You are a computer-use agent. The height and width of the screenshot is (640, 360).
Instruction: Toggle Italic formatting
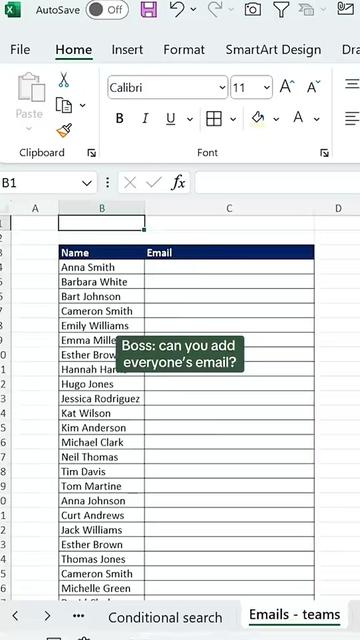click(145, 119)
